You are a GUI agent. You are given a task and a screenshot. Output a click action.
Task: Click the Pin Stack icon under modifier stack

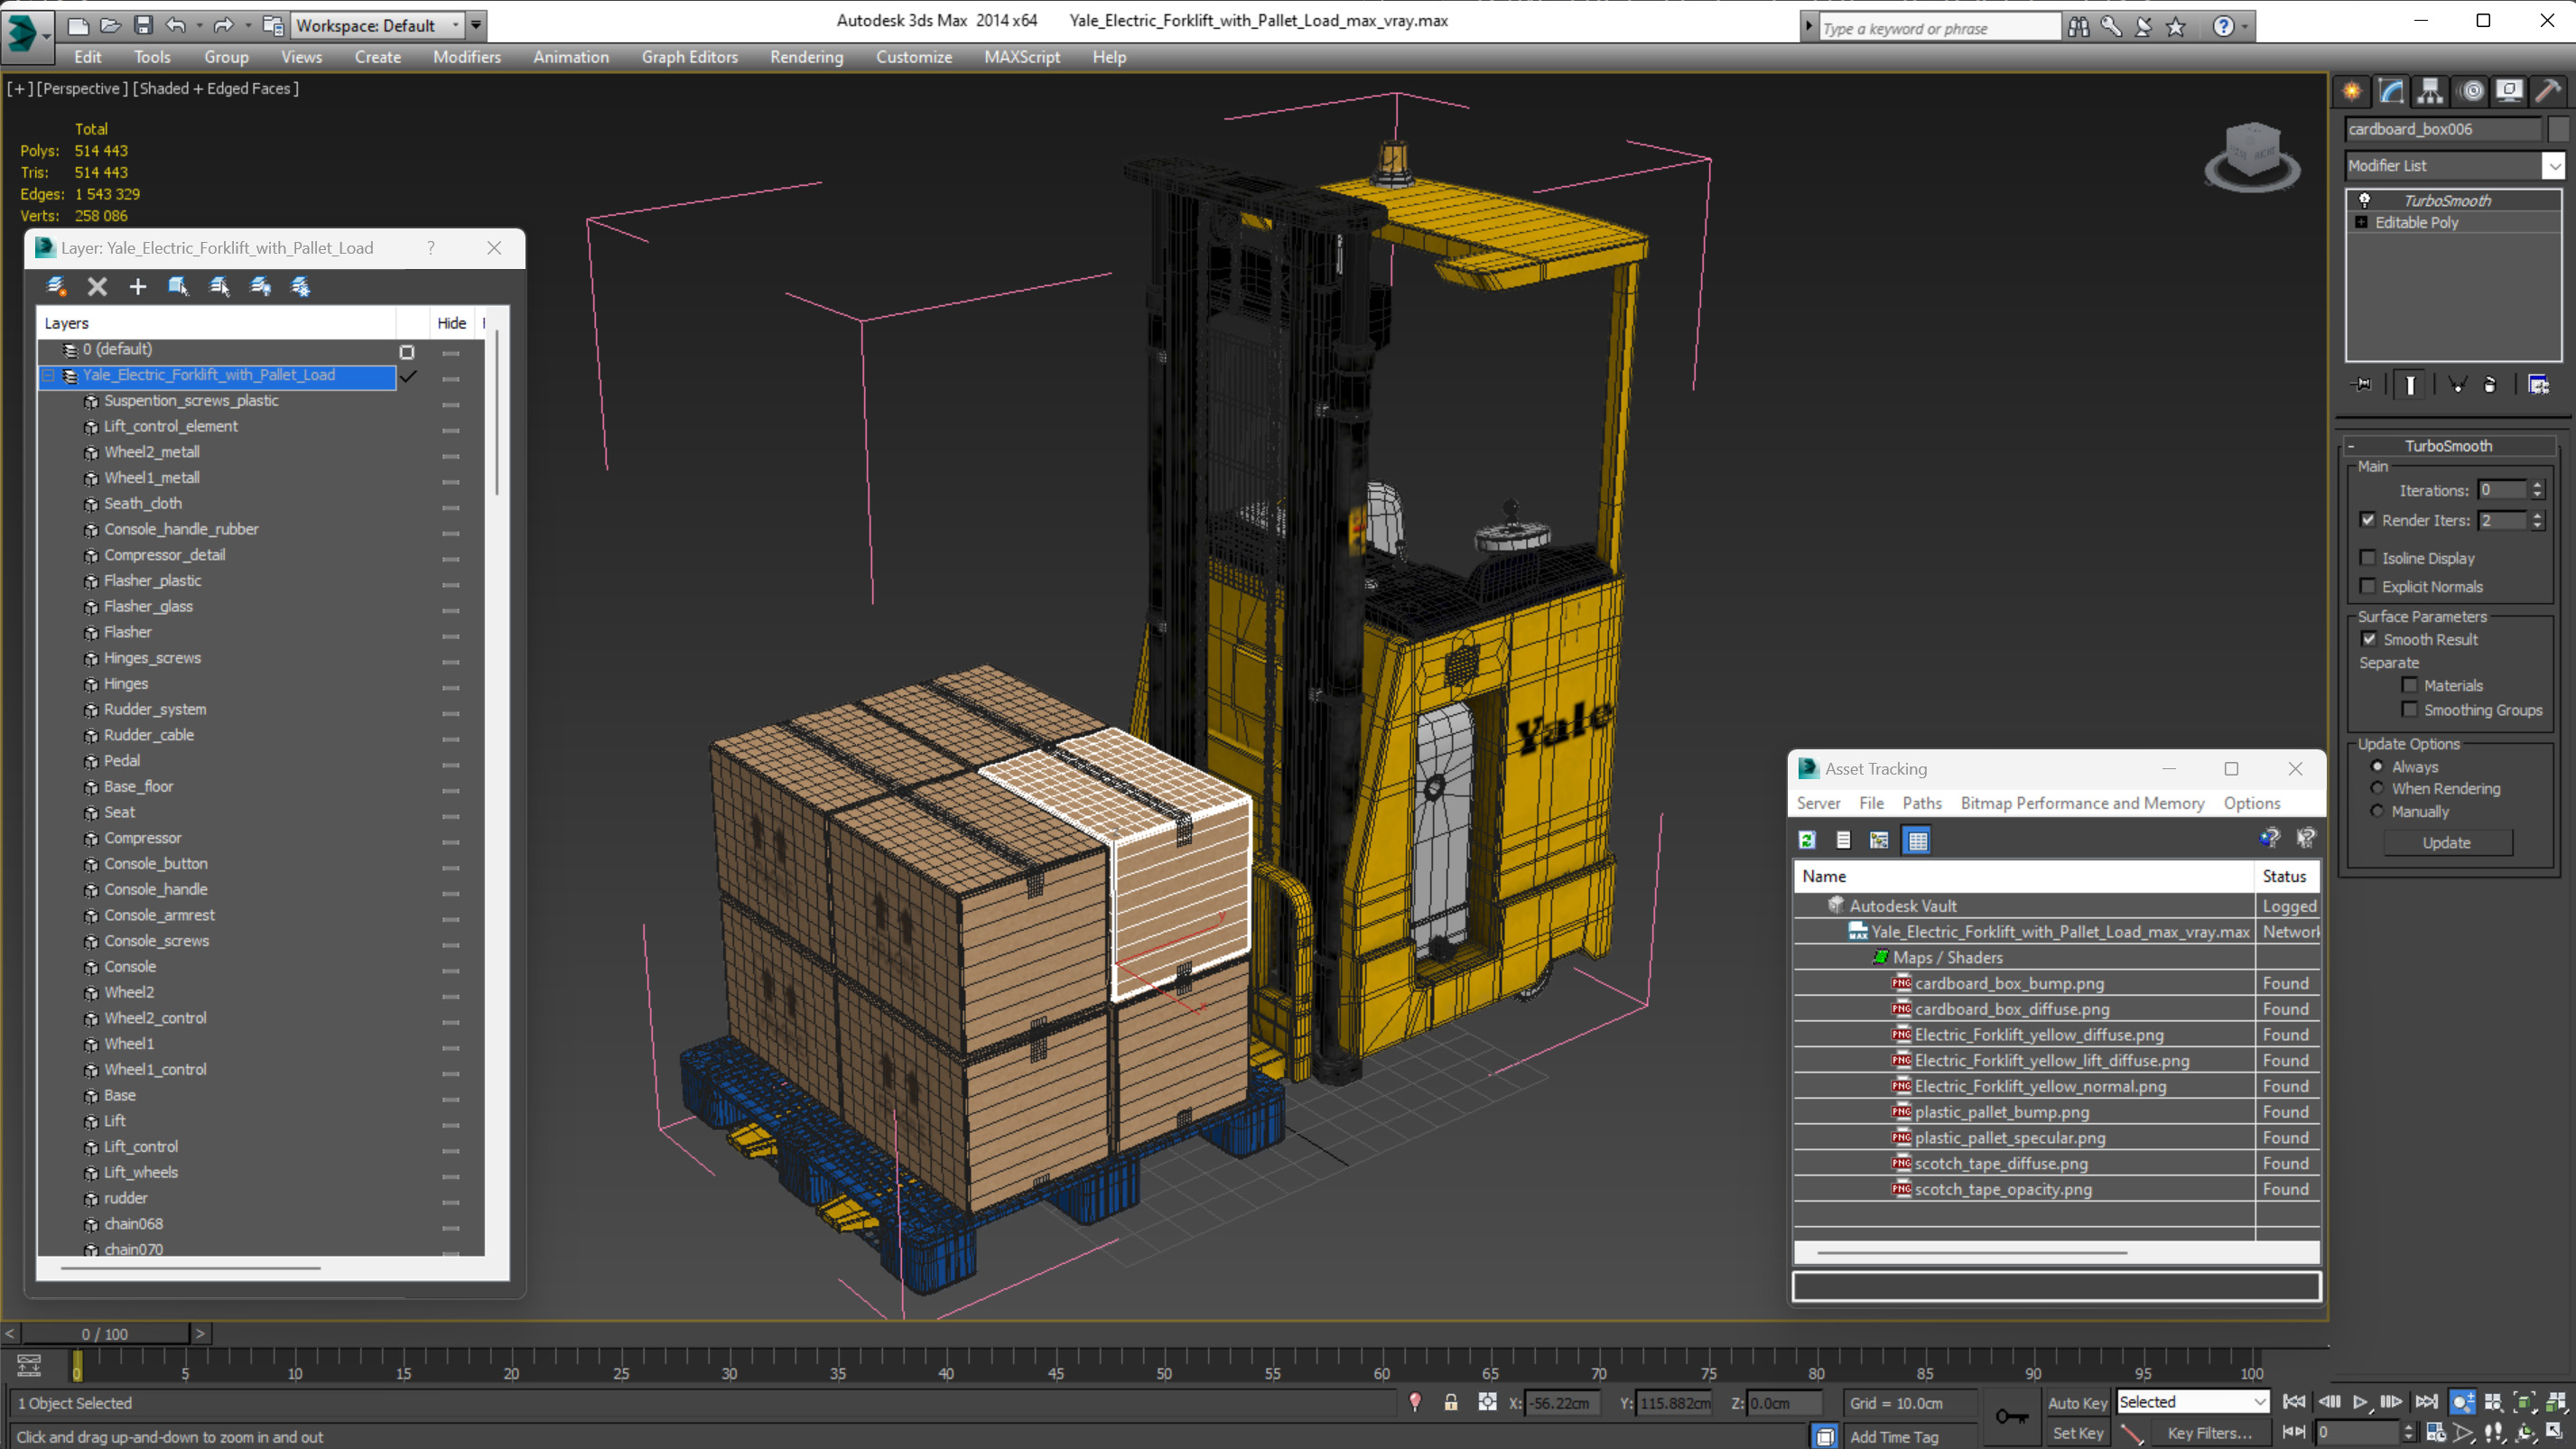click(x=2361, y=385)
